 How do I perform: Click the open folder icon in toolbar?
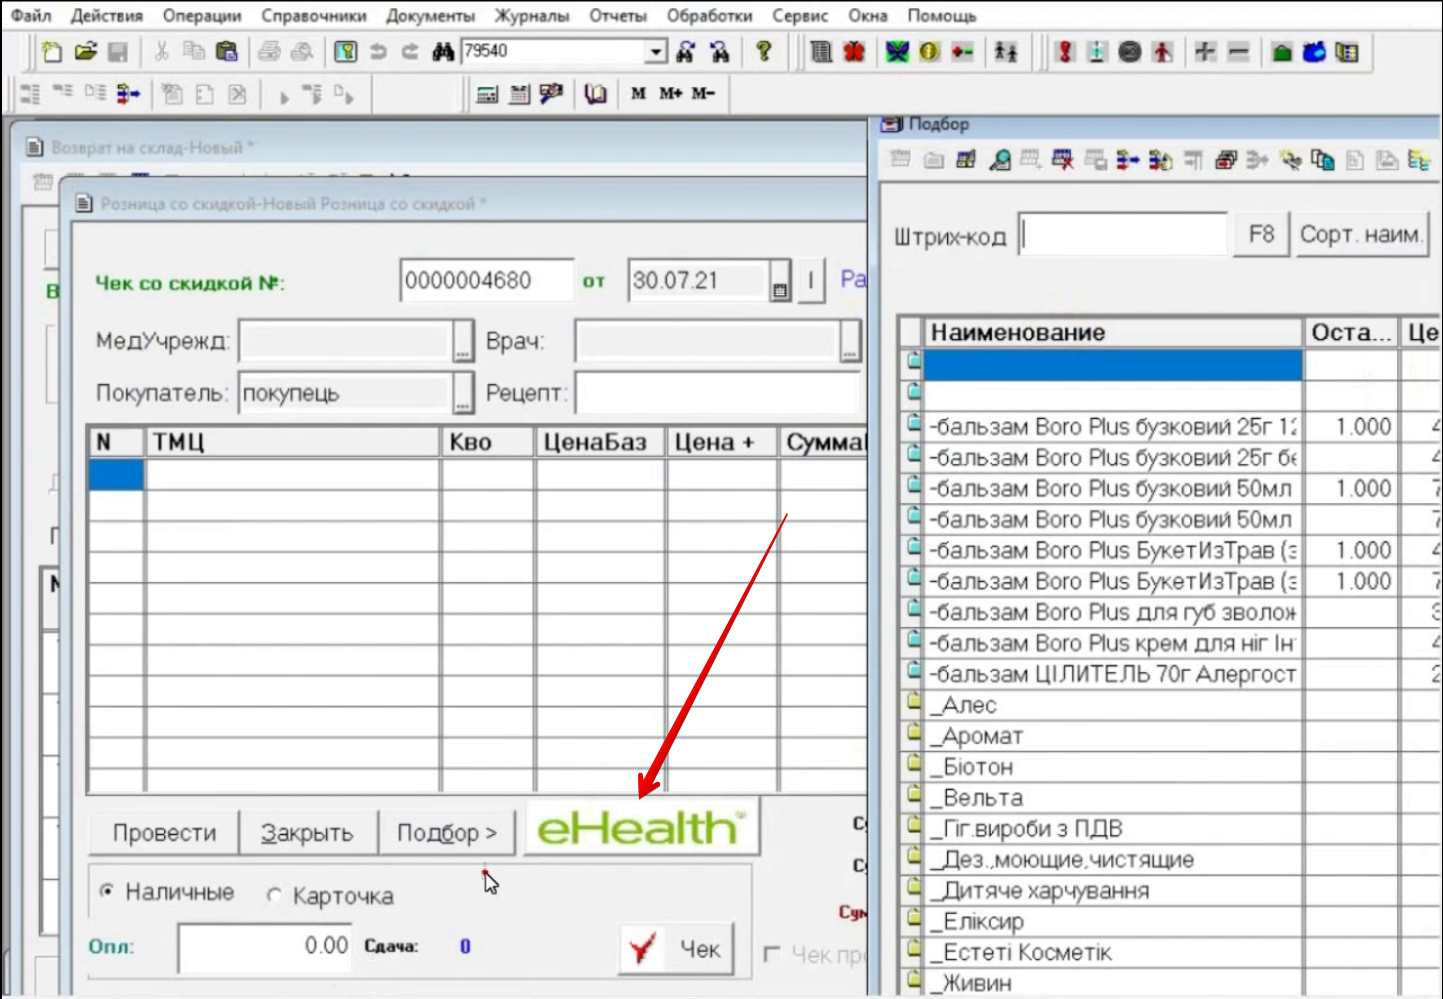tap(85, 52)
